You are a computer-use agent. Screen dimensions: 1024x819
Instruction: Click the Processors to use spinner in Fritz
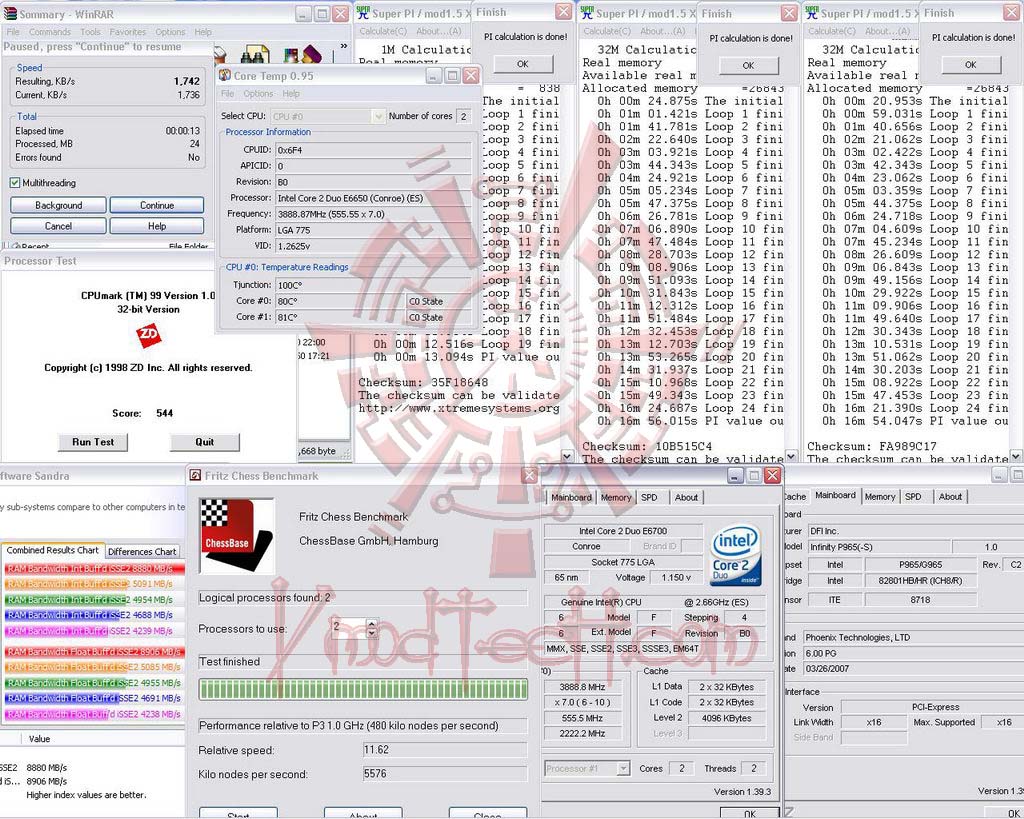point(372,628)
